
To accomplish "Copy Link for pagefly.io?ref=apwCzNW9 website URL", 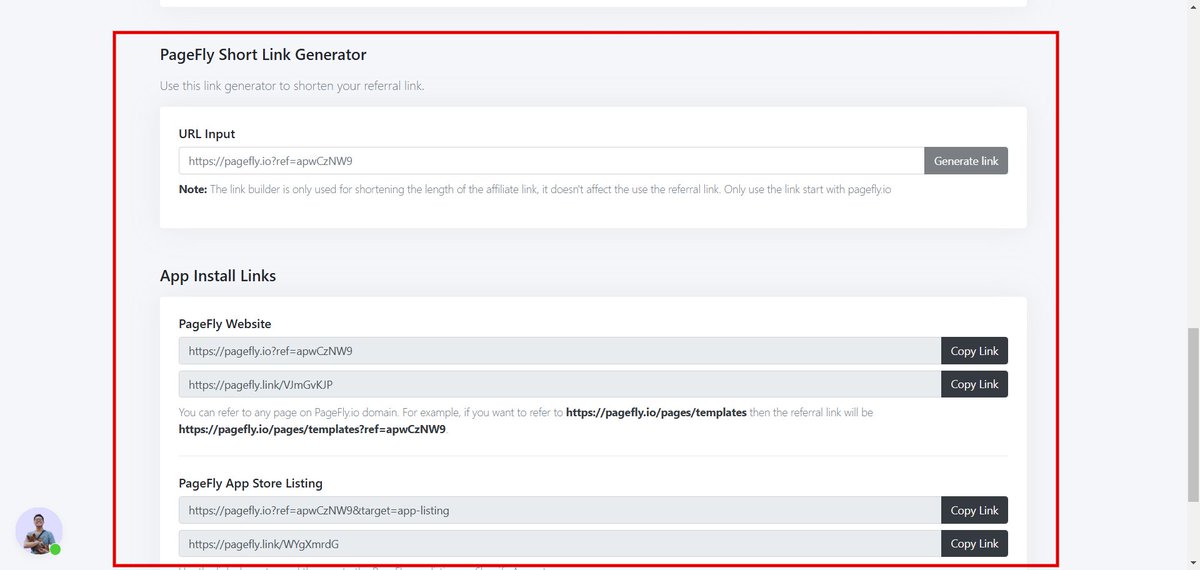I will tap(974, 351).
